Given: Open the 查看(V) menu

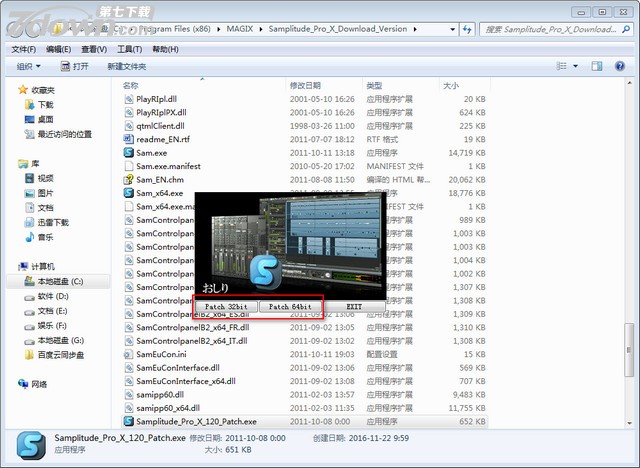Looking at the screenshot, I should 94,49.
